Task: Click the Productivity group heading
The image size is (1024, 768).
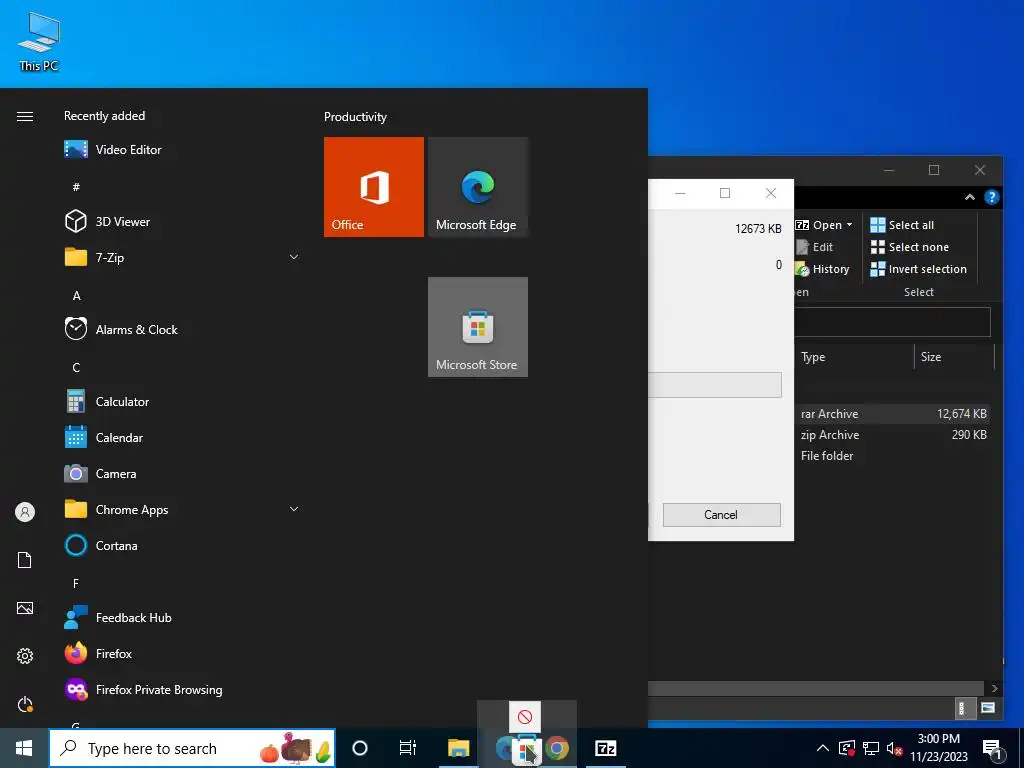Action: click(x=355, y=117)
